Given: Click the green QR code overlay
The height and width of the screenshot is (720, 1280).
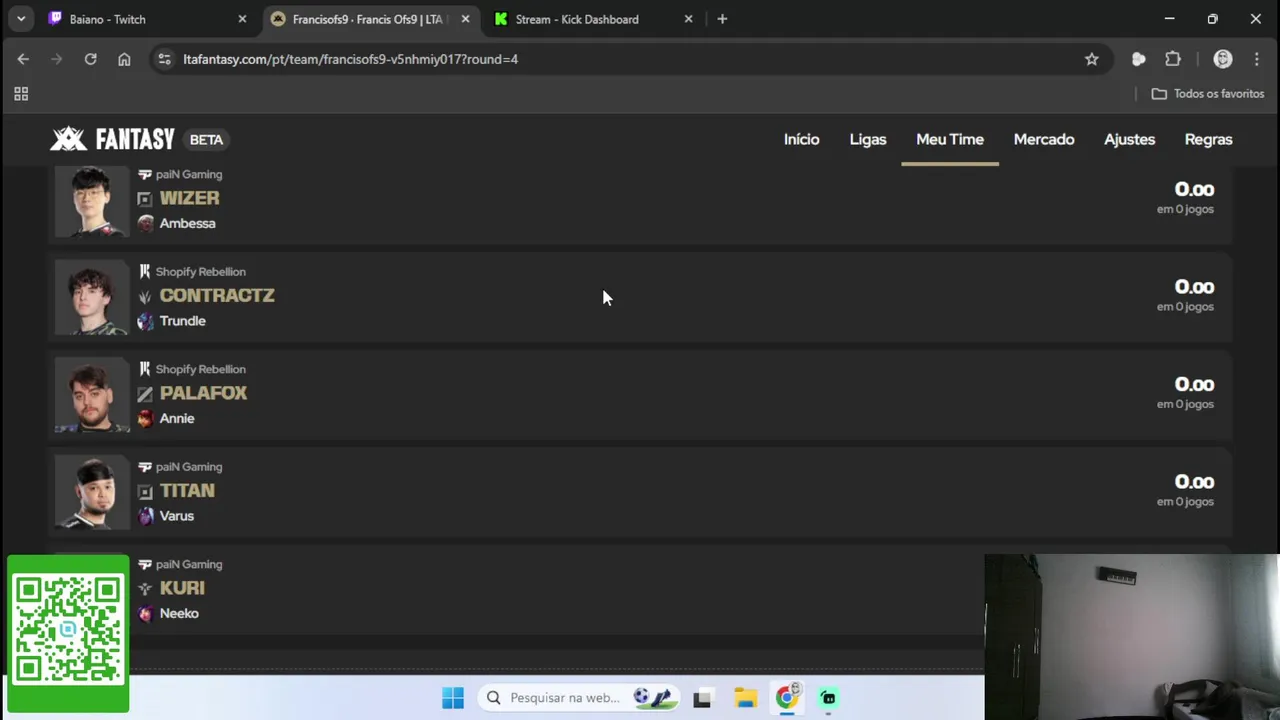Looking at the screenshot, I should pos(68,634).
